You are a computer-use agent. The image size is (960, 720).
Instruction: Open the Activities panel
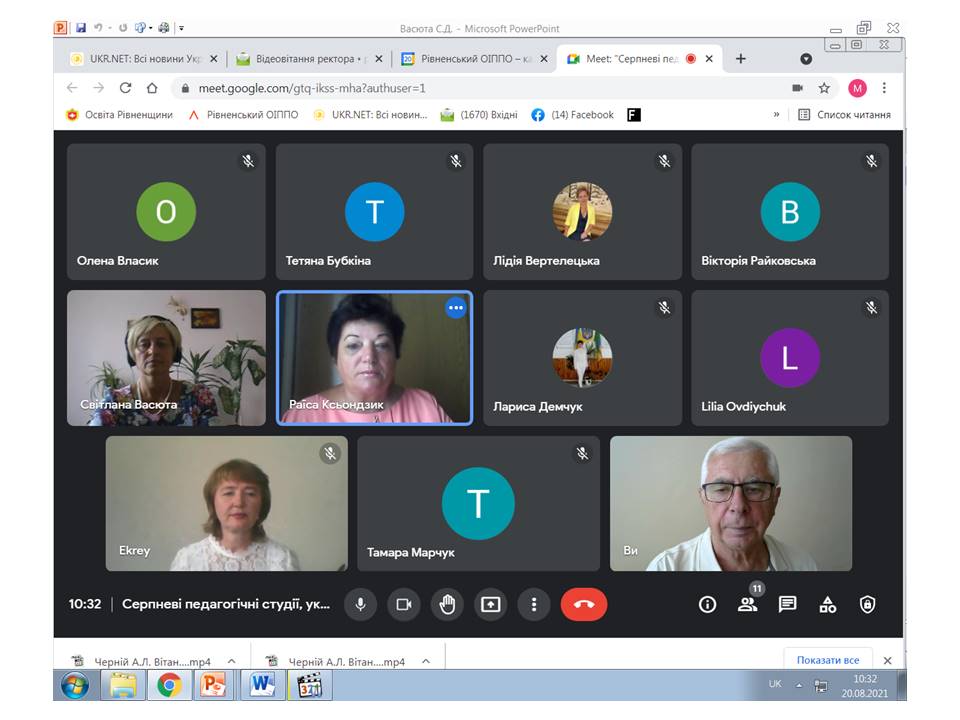pos(828,605)
